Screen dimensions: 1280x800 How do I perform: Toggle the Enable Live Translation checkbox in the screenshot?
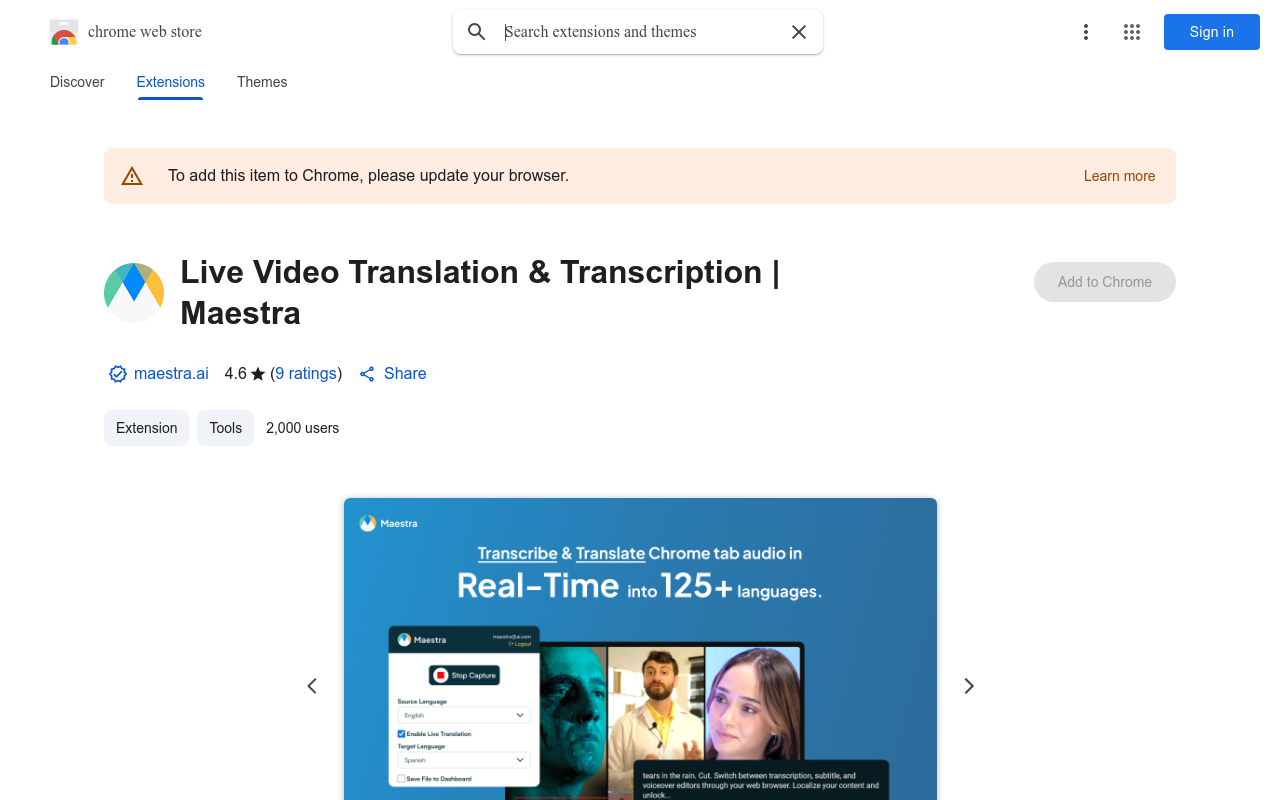click(402, 734)
